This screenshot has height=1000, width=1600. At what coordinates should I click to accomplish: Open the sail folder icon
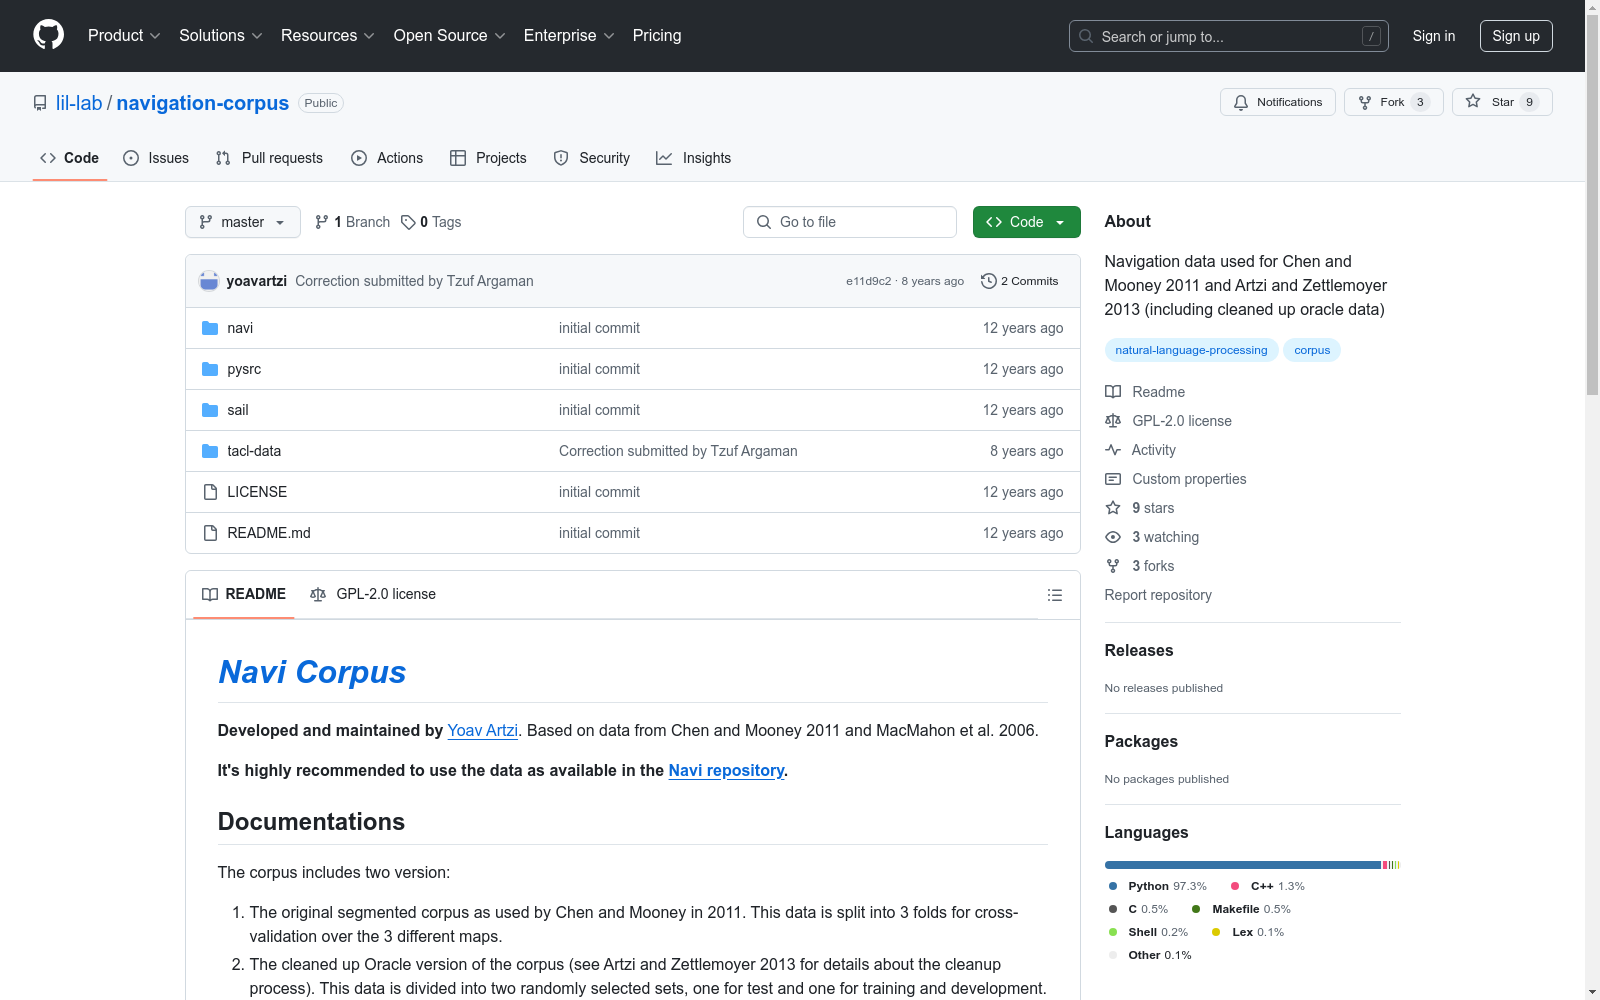[210, 410]
